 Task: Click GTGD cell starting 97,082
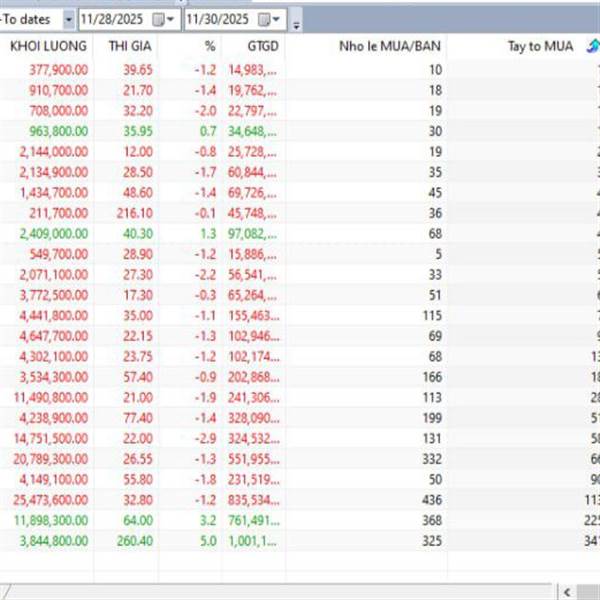pyautogui.click(x=253, y=234)
